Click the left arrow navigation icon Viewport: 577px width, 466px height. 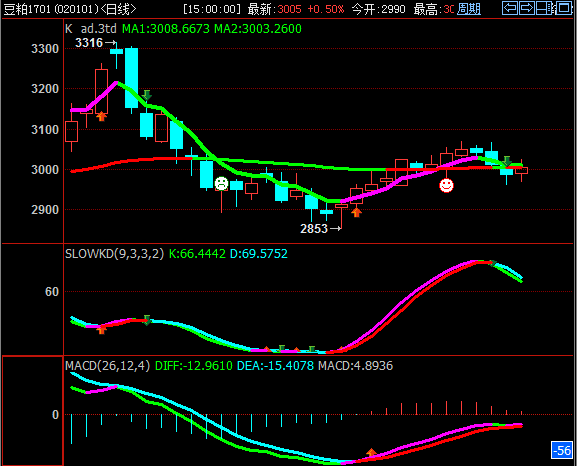pyautogui.click(x=510, y=8)
